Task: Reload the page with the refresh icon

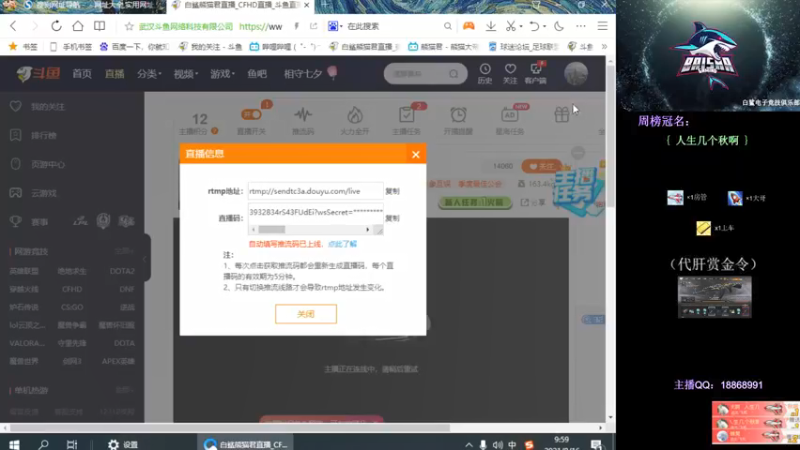Action: coord(56,26)
